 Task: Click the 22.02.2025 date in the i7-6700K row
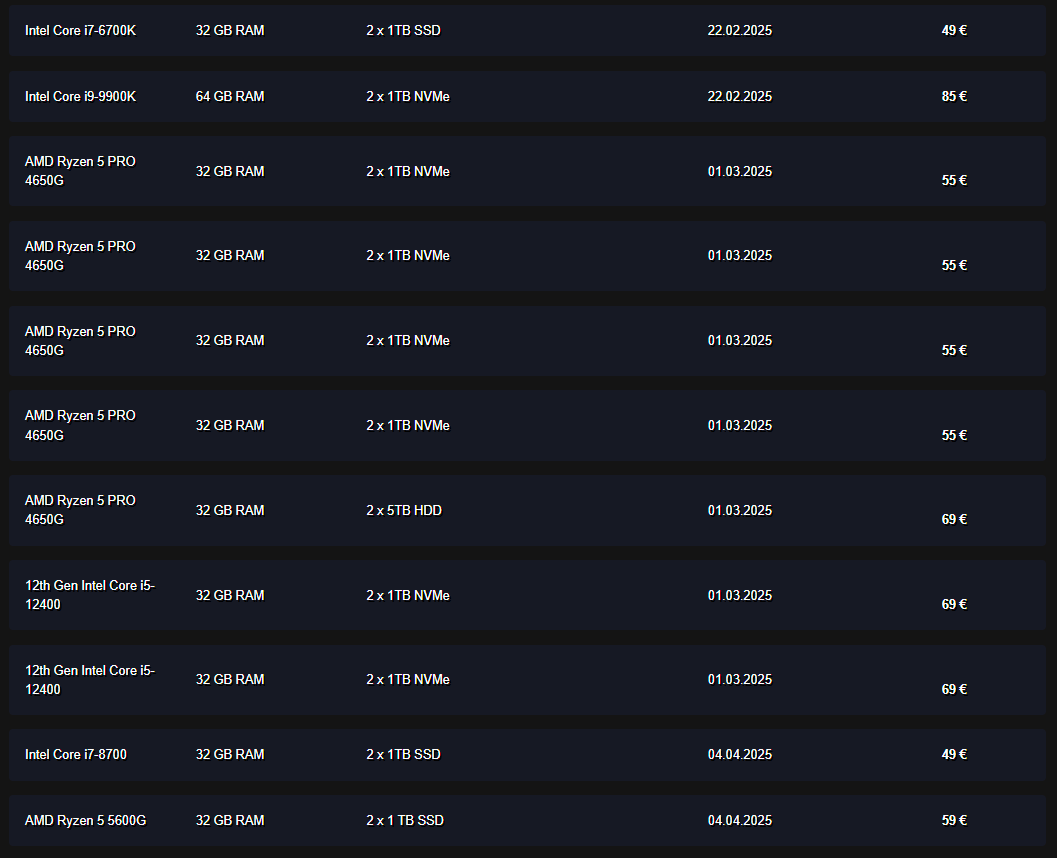click(x=739, y=31)
